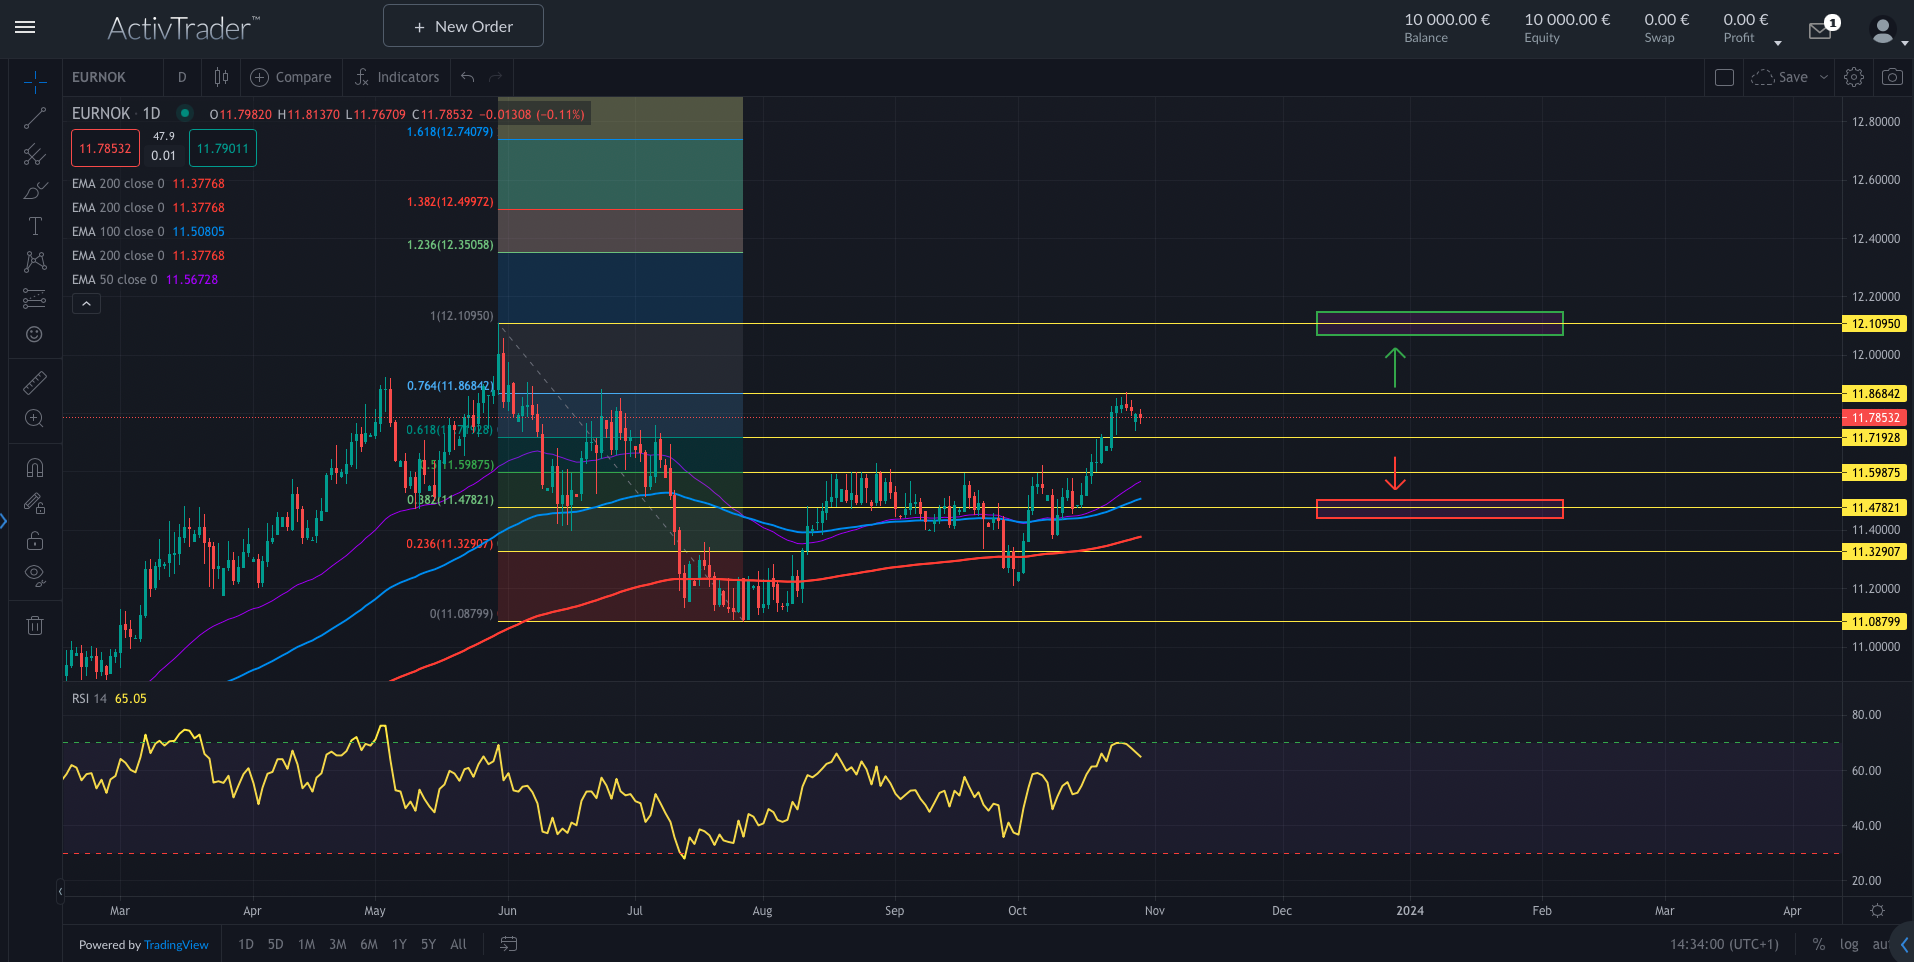
Task: Activate the Zoom In tool
Action: 35,419
